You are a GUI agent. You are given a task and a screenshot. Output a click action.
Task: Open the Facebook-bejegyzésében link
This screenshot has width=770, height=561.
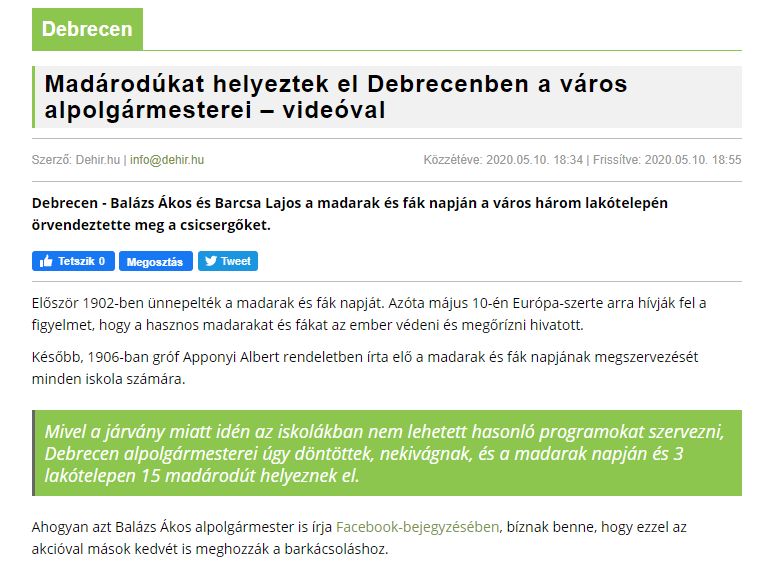pos(417,527)
